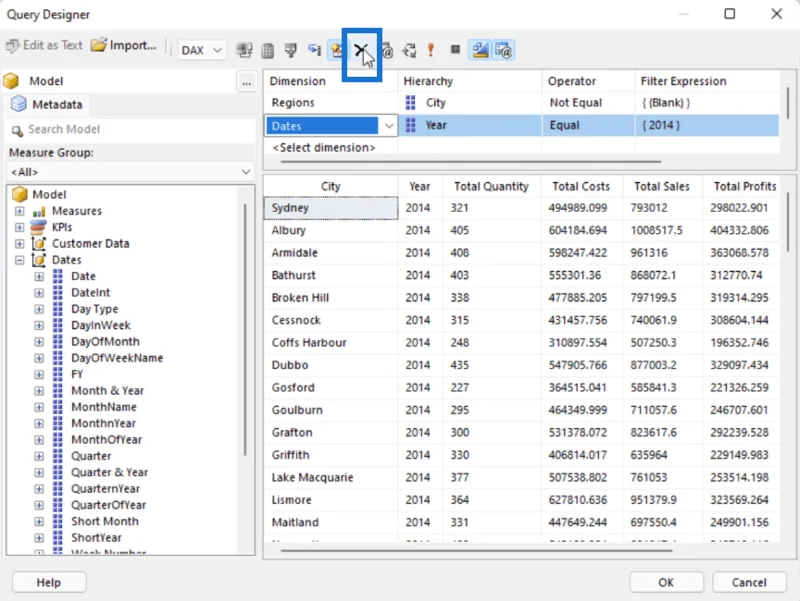Select the Lake Macquarie city cell

(x=331, y=478)
